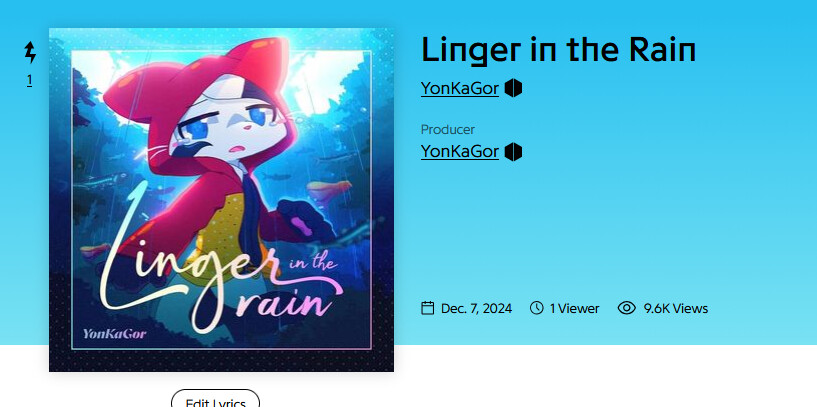Click the Linger in the Rain song title
817x407 pixels.
(x=558, y=50)
